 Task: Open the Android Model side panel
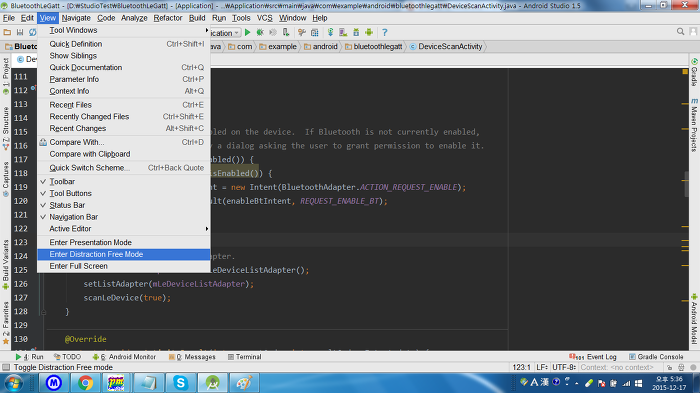[694, 318]
